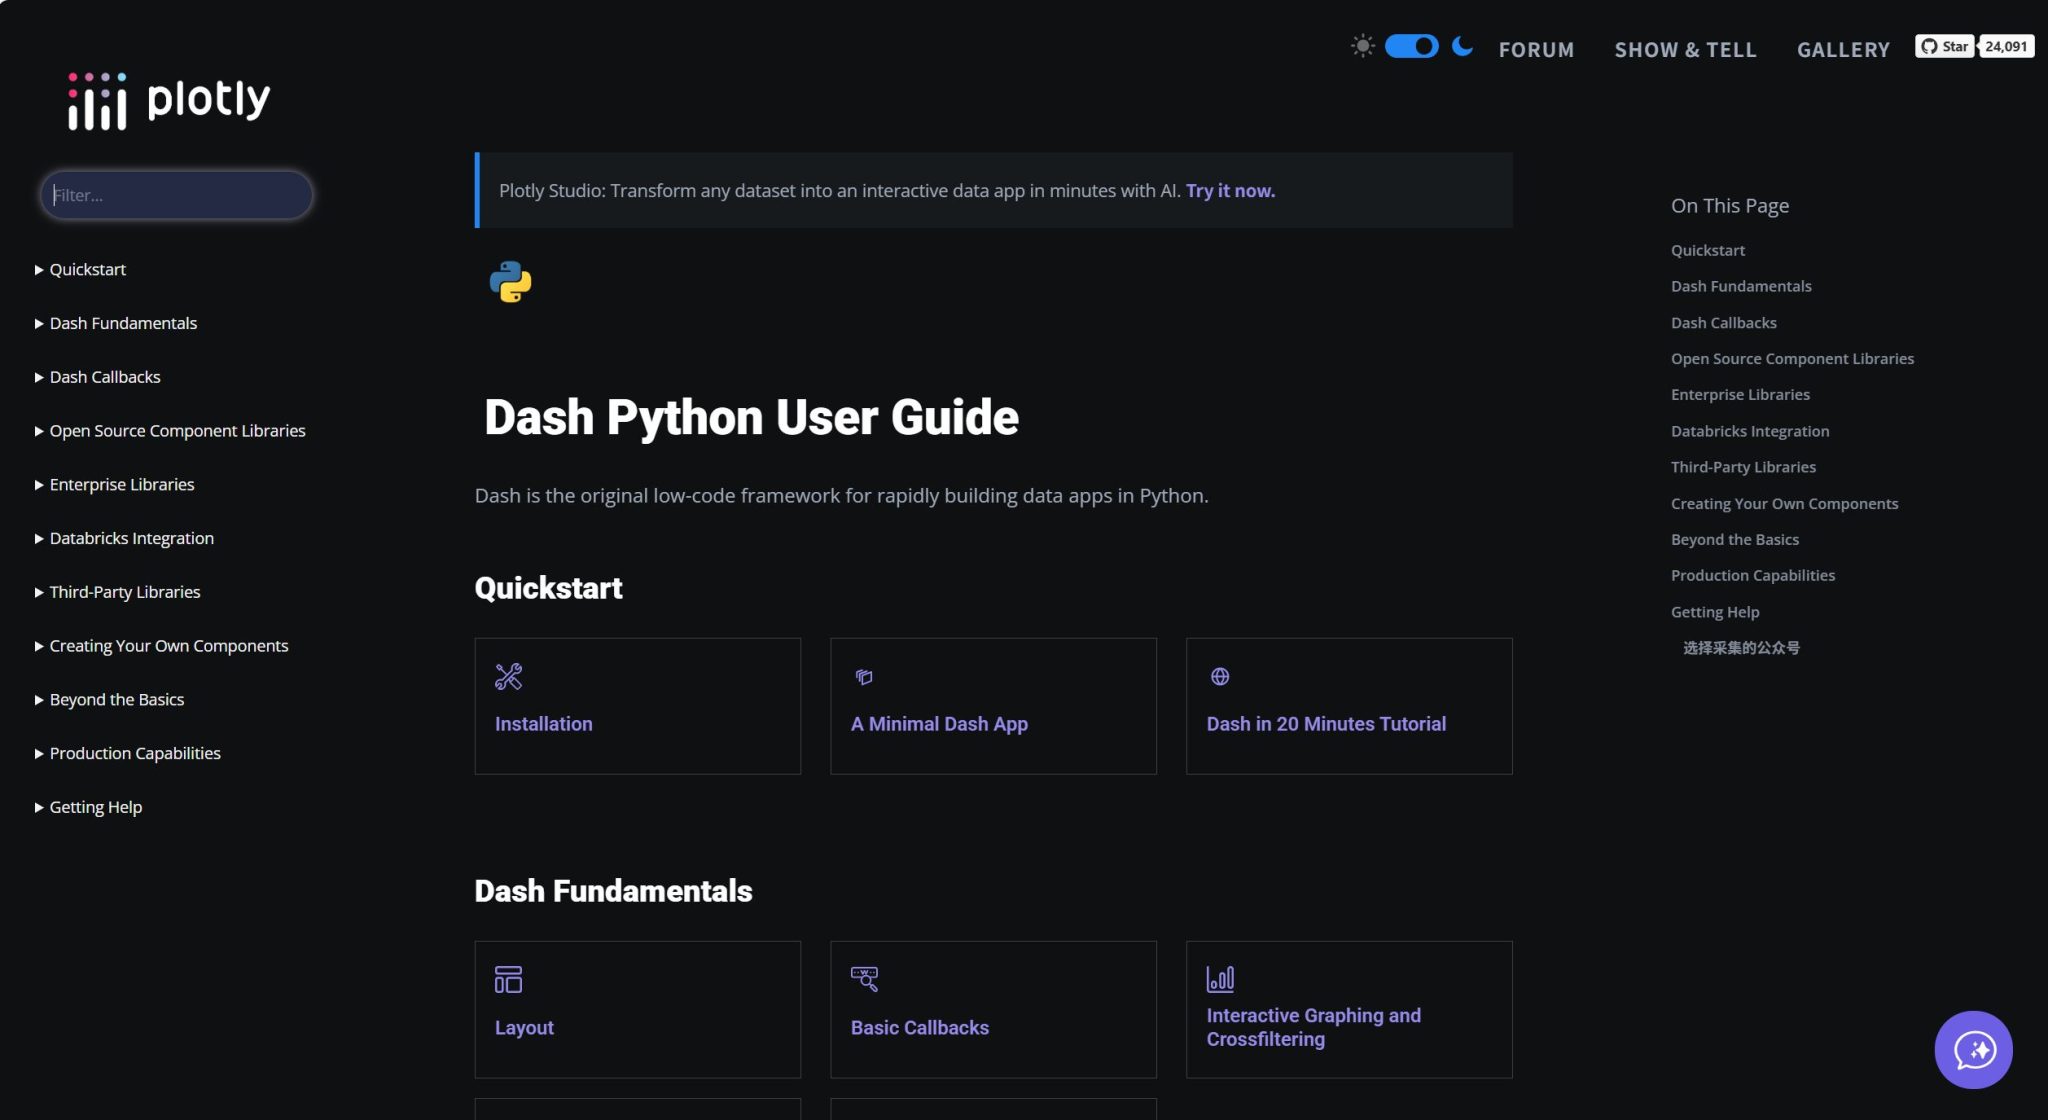Jump to Databricks Integration in On This Page
2048x1120 pixels.
click(1749, 431)
